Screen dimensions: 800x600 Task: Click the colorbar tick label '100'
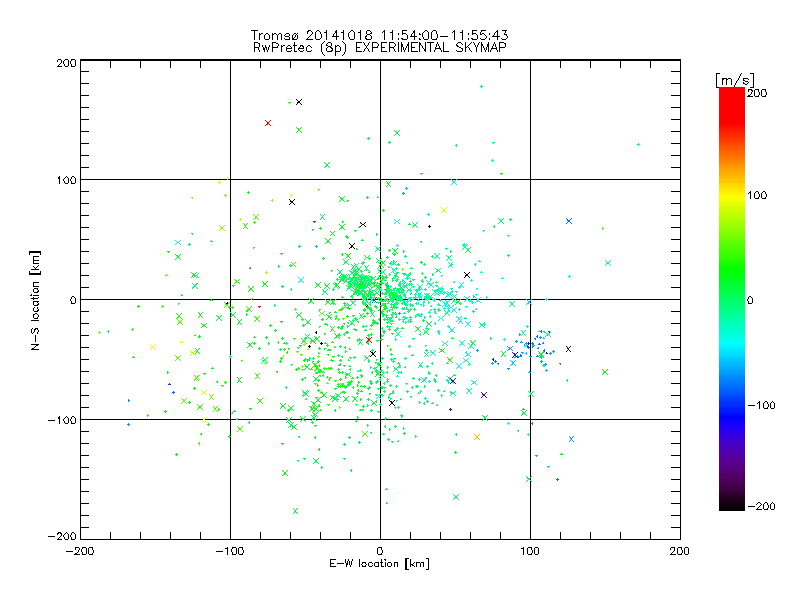pyautogui.click(x=757, y=195)
